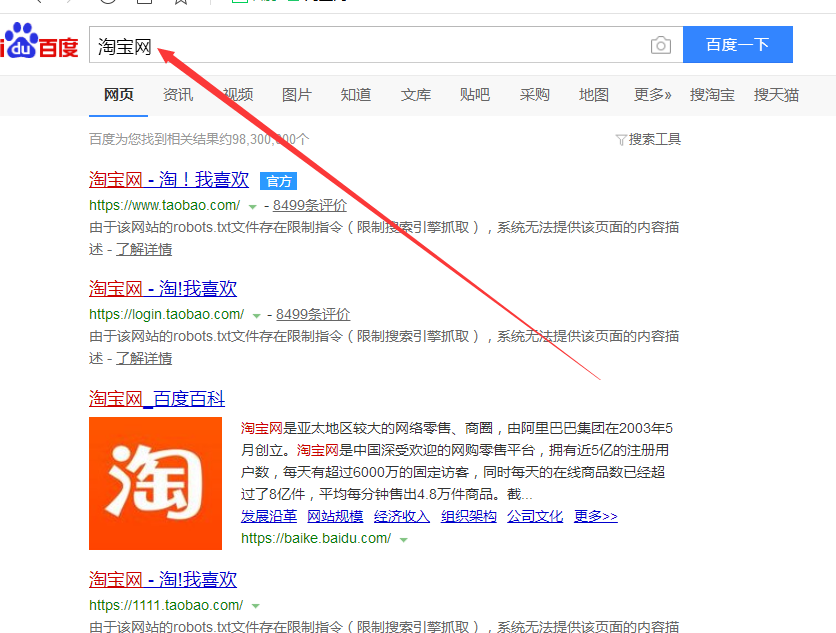Open the 淘宝网 result marked 官方
Viewport: 836px width, 633px height.
point(169,180)
